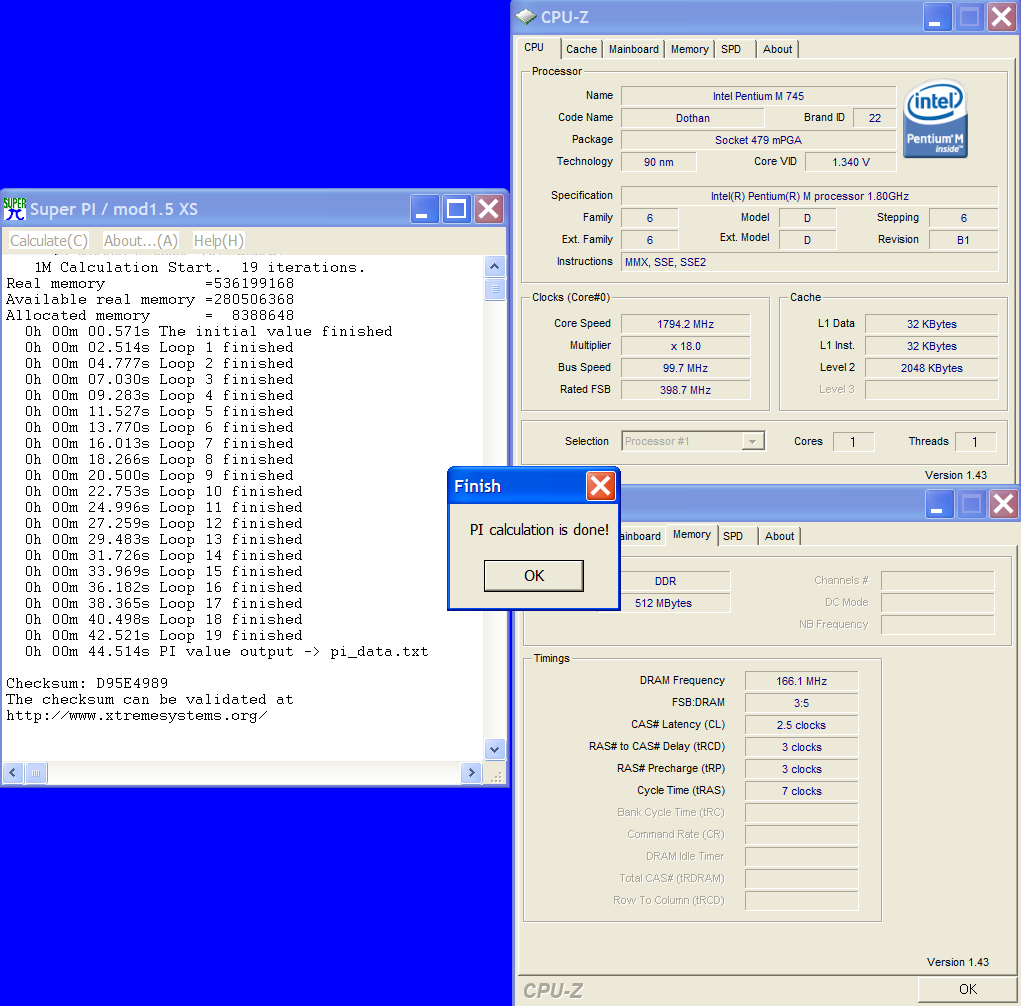Screen dimensions: 1021x1006
Task: Click the DRAM Frequency value '166.1 MHz'
Action: [802, 681]
